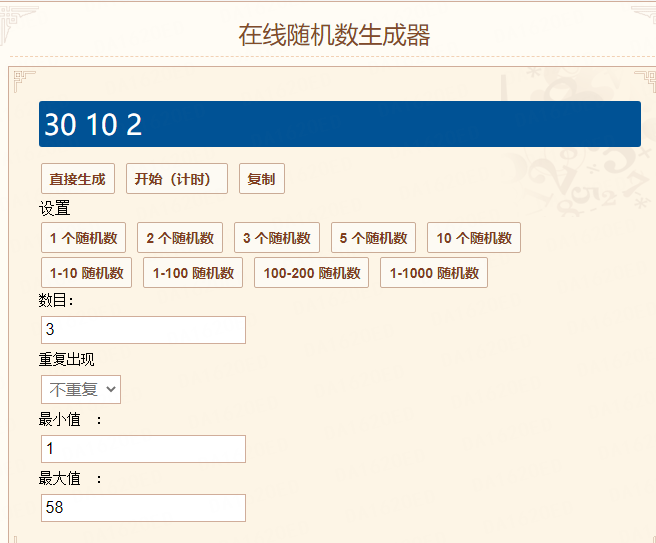656x543 pixels.
Task: Click the 设置 label
Action: [54, 208]
